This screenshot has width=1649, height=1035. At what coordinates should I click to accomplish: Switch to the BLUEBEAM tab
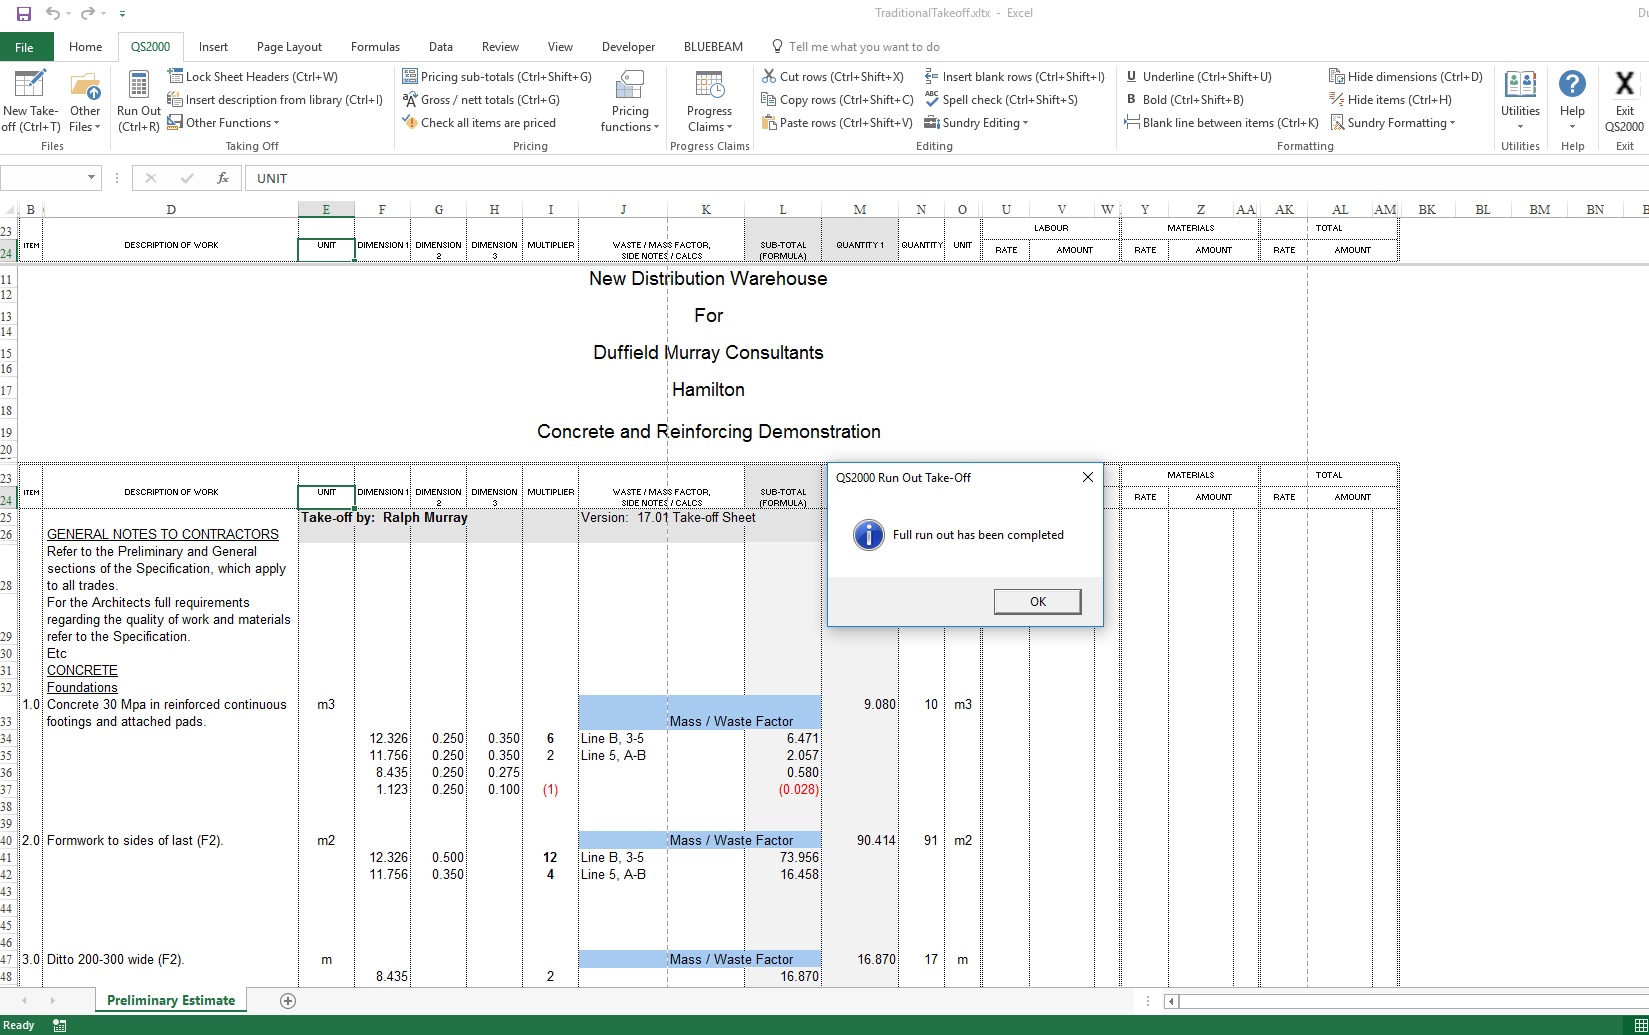(x=713, y=47)
